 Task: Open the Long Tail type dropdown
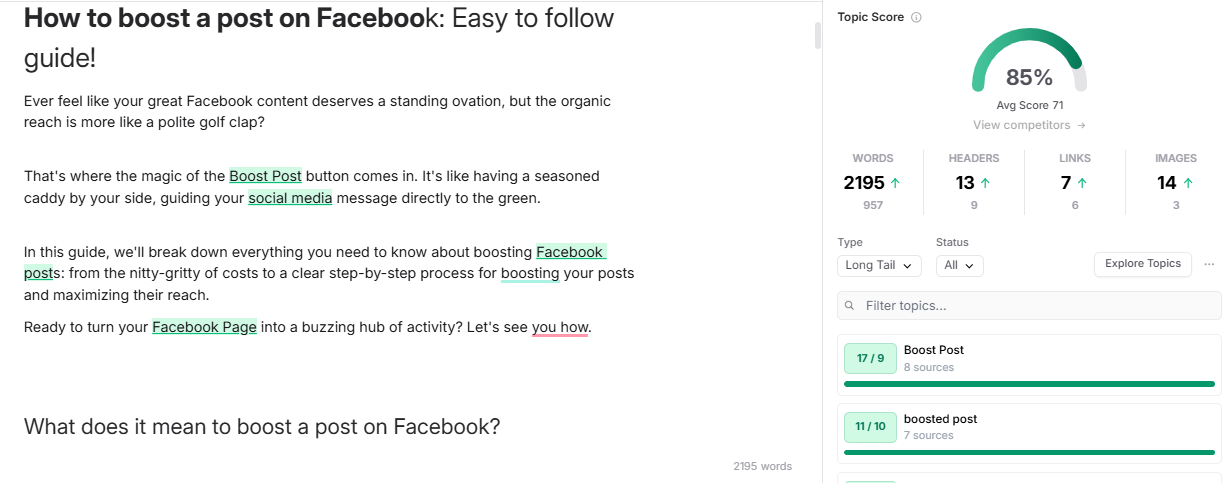[x=879, y=266]
